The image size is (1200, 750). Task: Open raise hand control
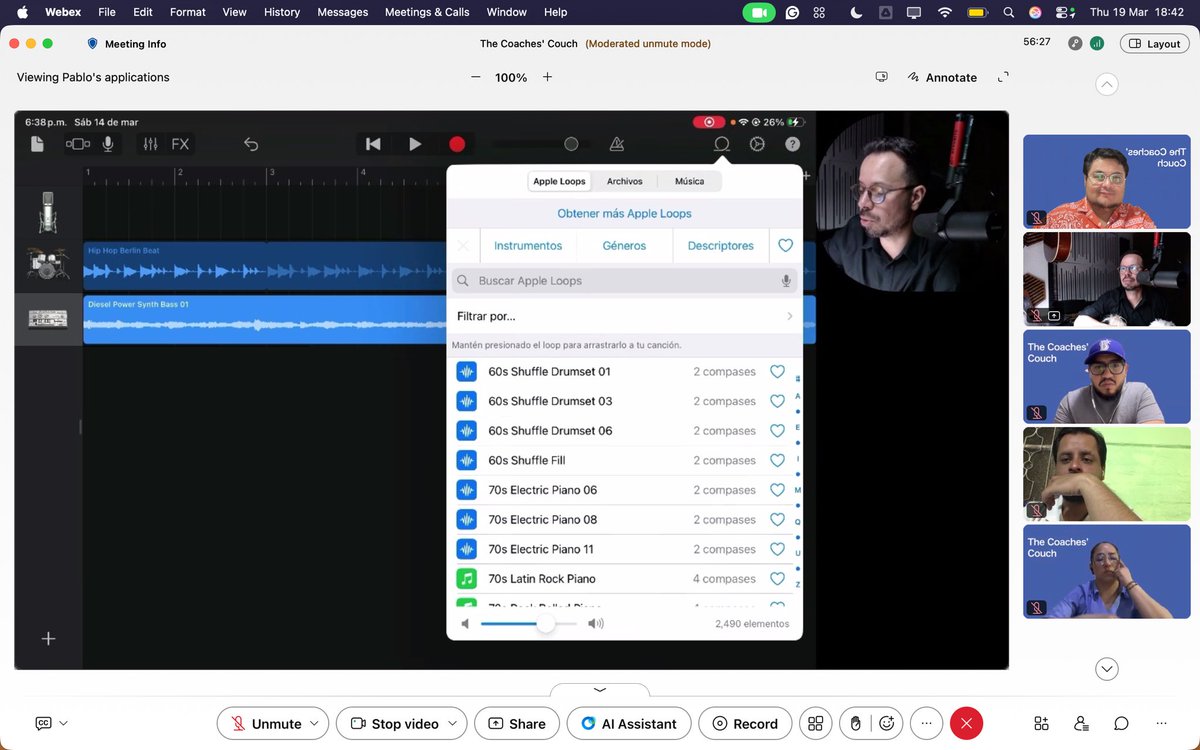(x=855, y=723)
